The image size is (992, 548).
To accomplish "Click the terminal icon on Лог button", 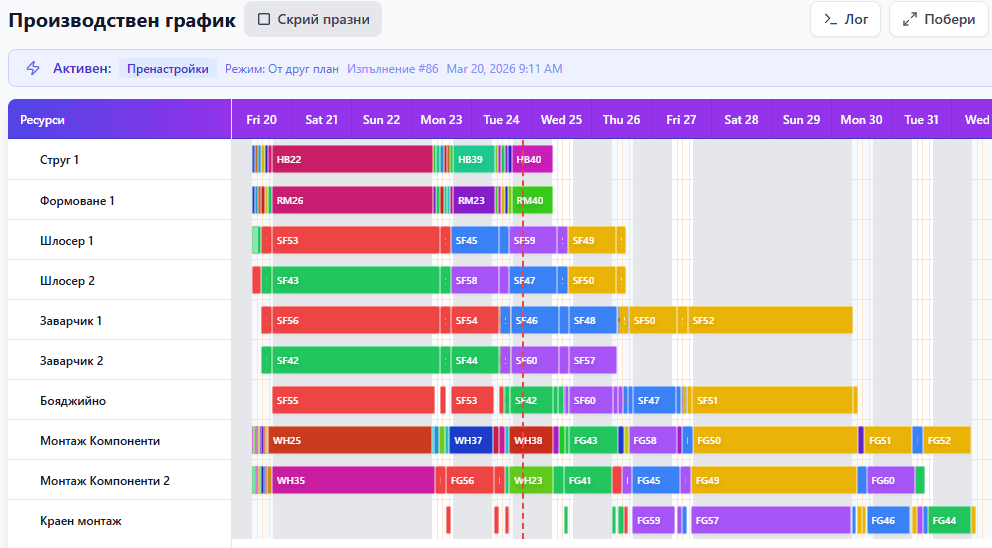I will [830, 19].
